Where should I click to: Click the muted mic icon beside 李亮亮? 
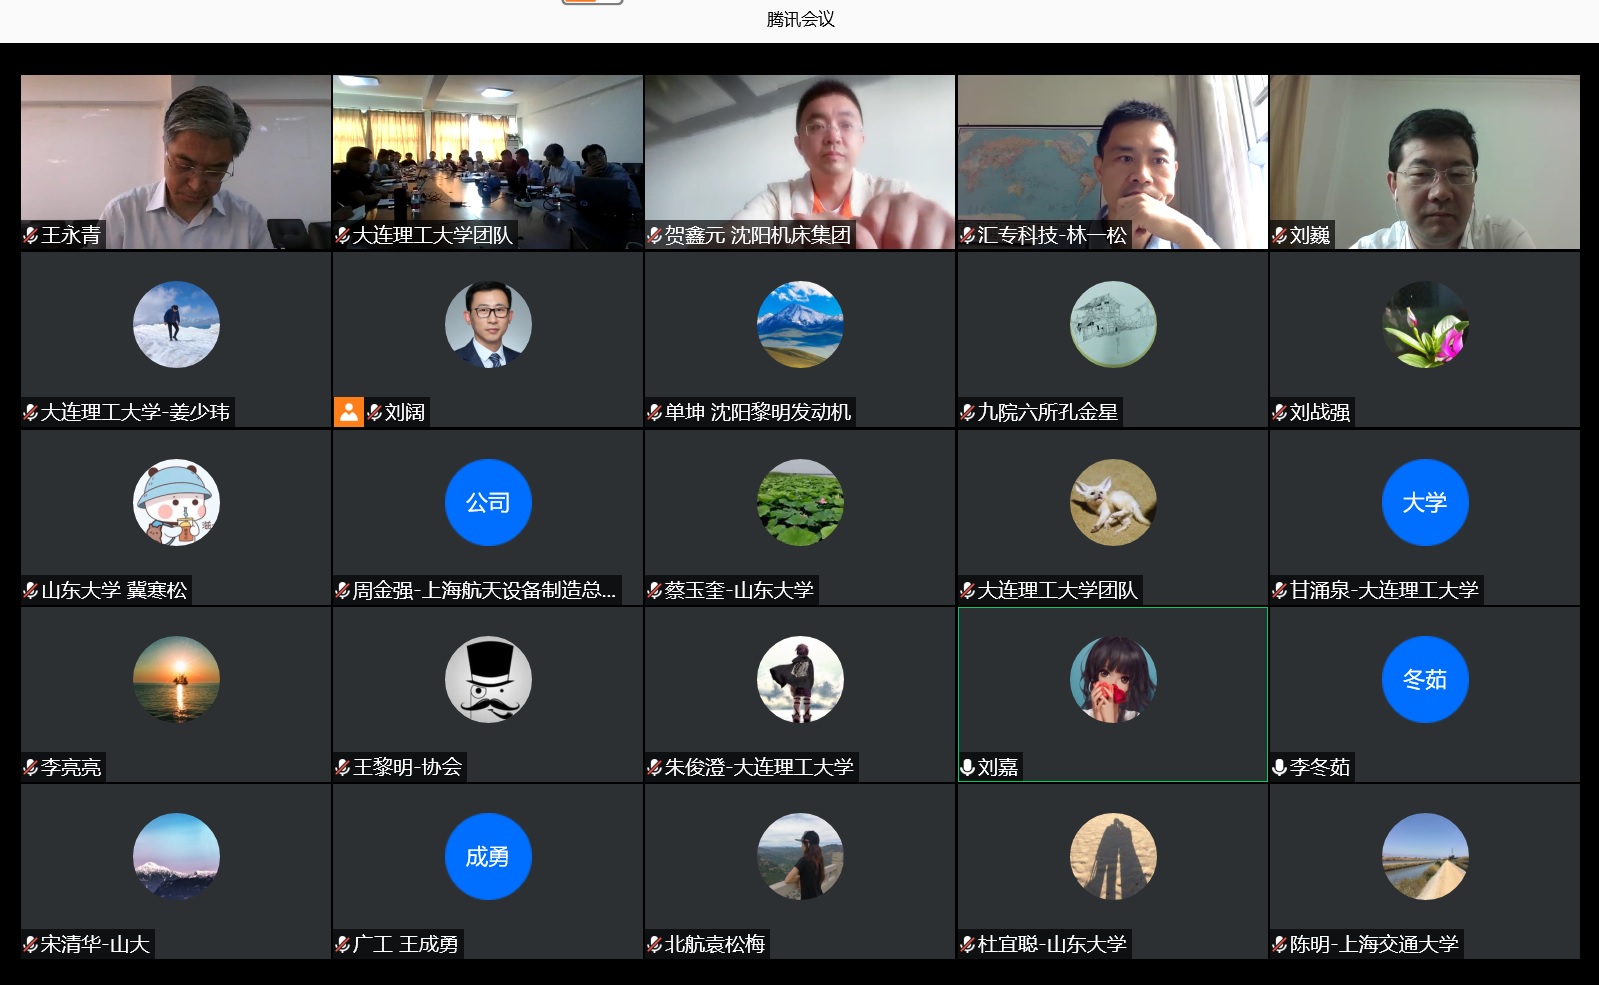click(31, 768)
